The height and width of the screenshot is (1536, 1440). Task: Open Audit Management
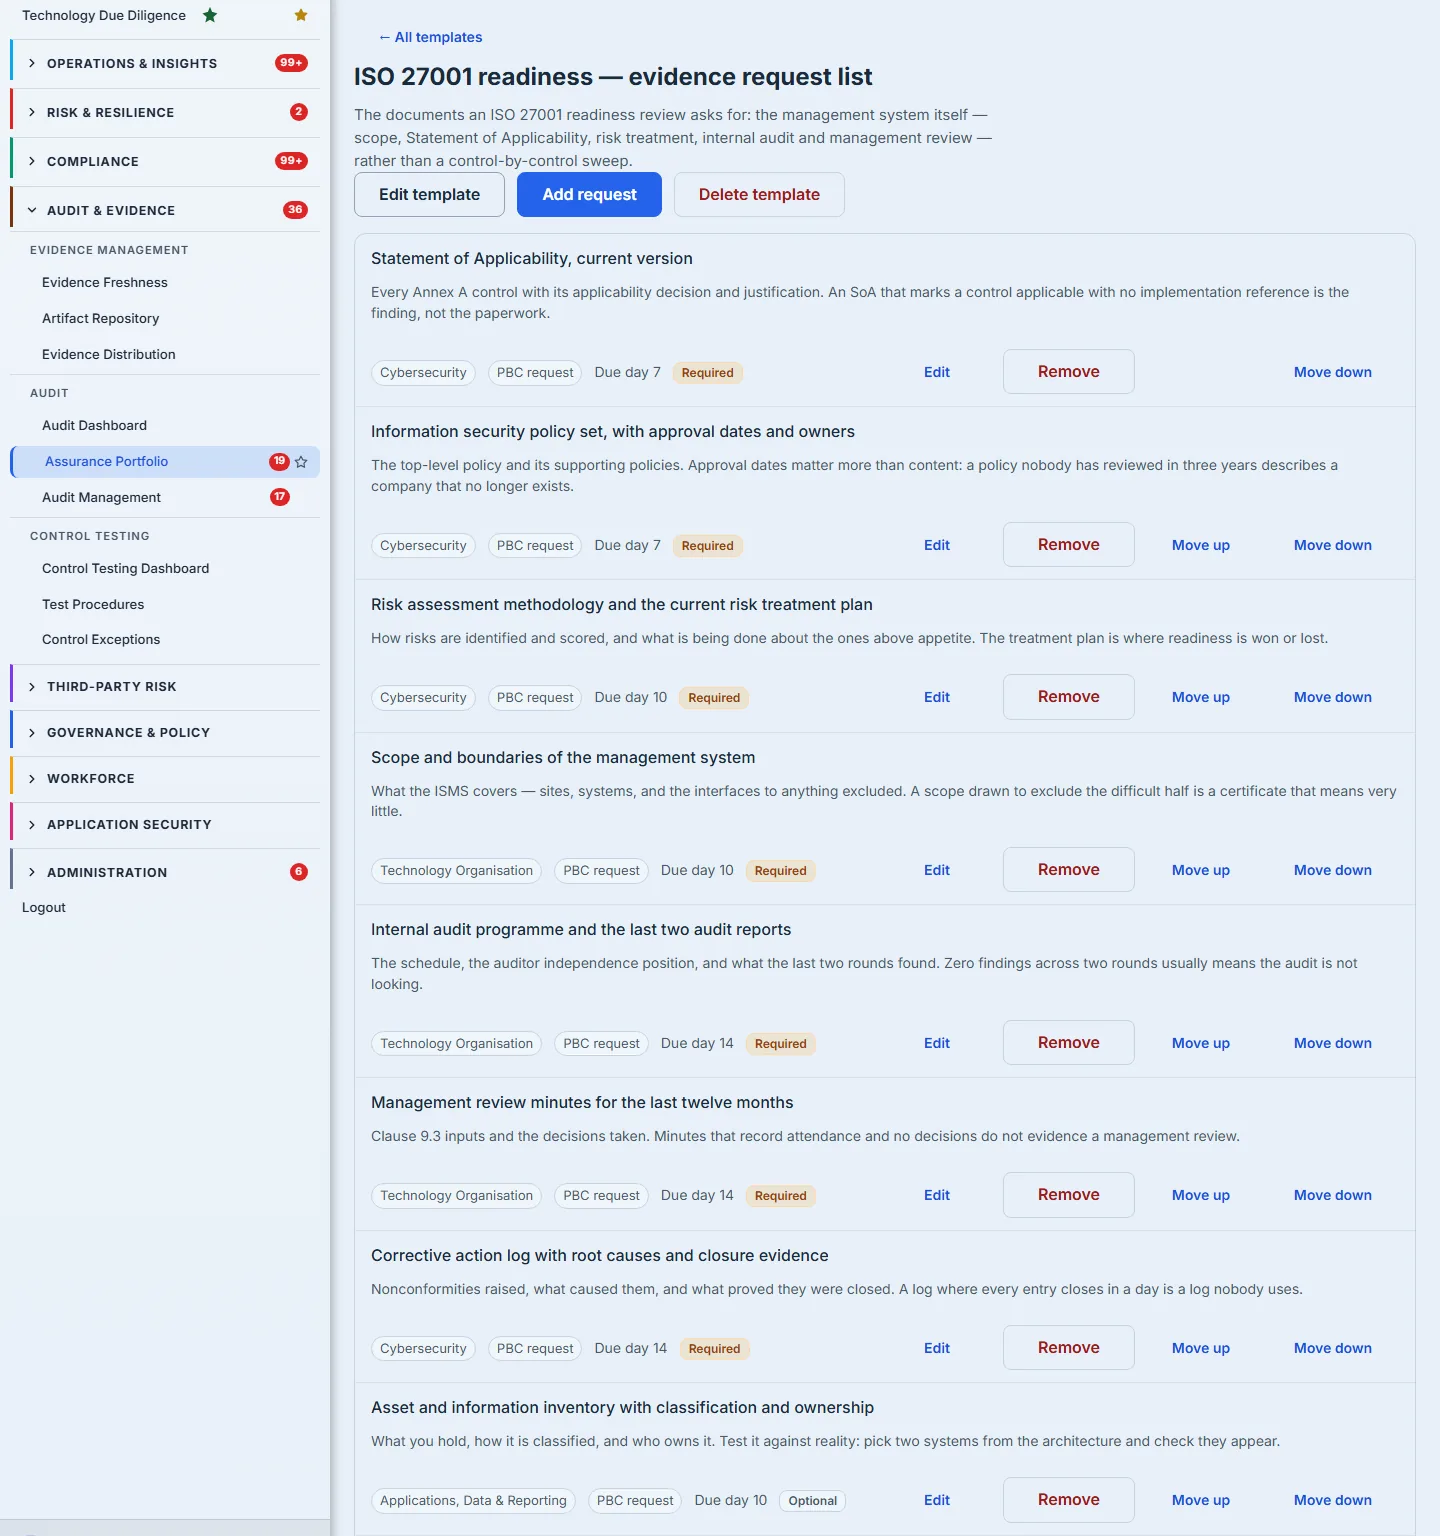point(101,498)
